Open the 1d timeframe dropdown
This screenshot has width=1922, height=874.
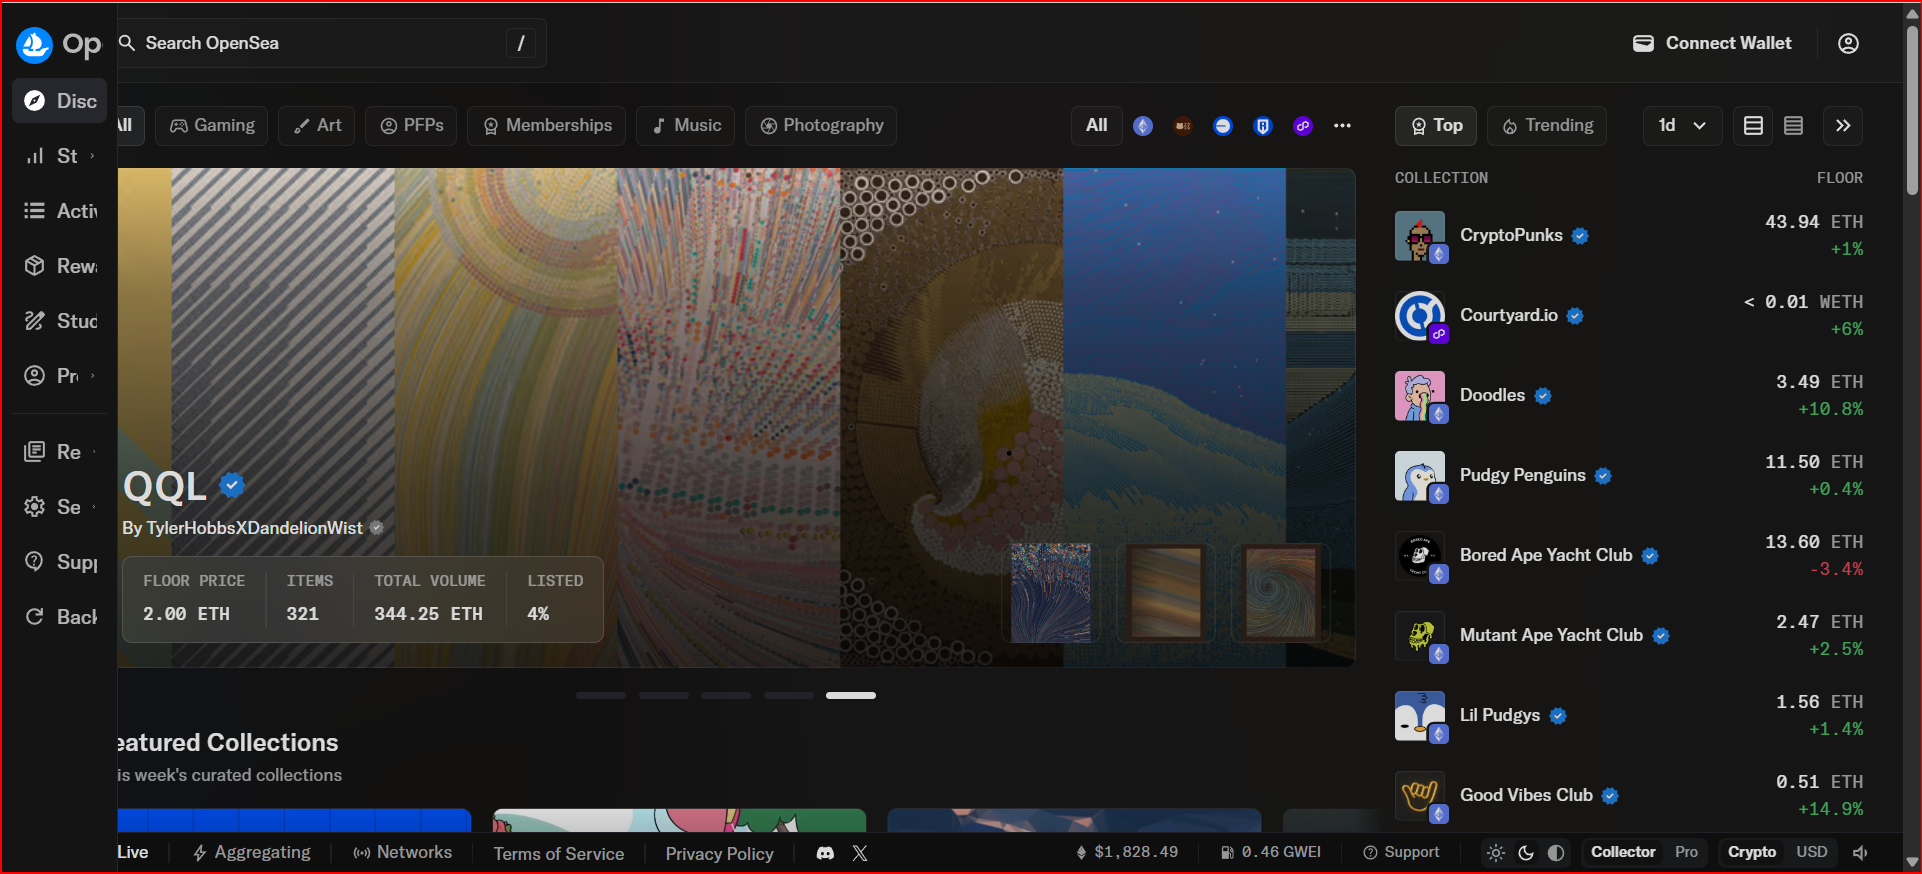[1683, 126]
